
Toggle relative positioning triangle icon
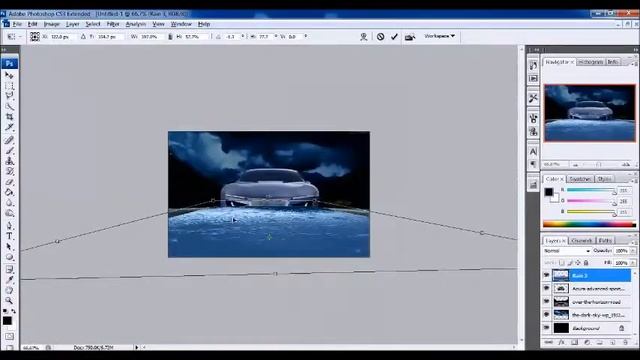pos(83,37)
